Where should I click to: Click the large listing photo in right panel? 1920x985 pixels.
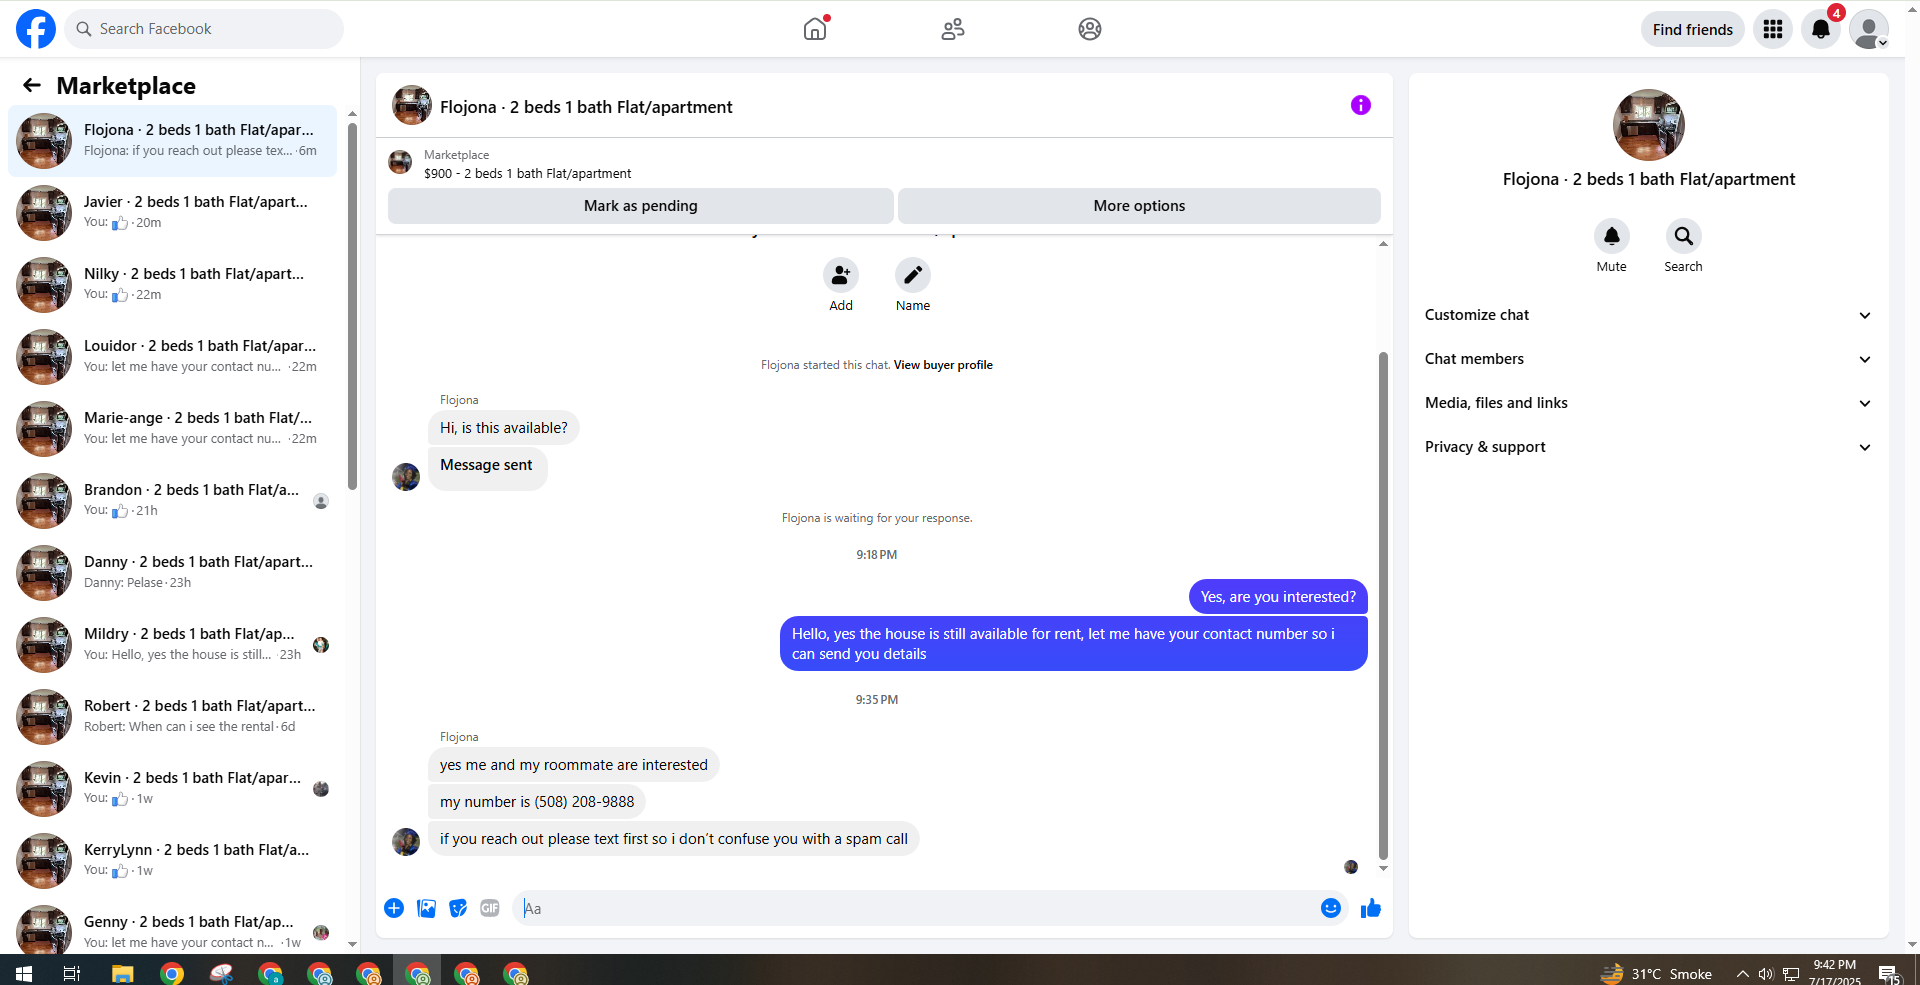pos(1649,125)
